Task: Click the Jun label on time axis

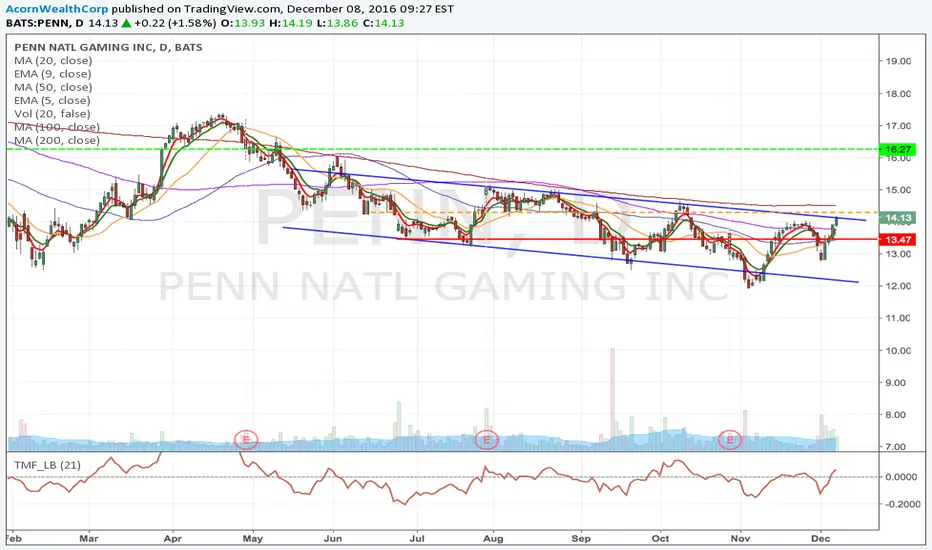Action: (x=333, y=538)
